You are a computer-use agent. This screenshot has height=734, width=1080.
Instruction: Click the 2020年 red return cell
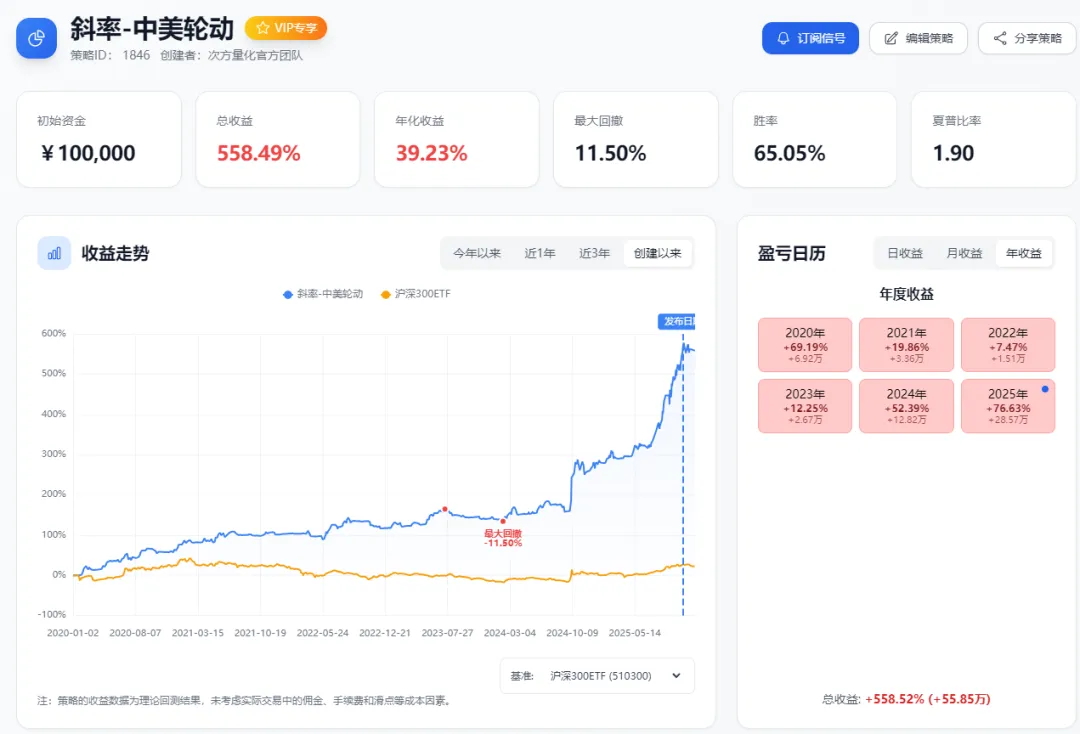(805, 345)
